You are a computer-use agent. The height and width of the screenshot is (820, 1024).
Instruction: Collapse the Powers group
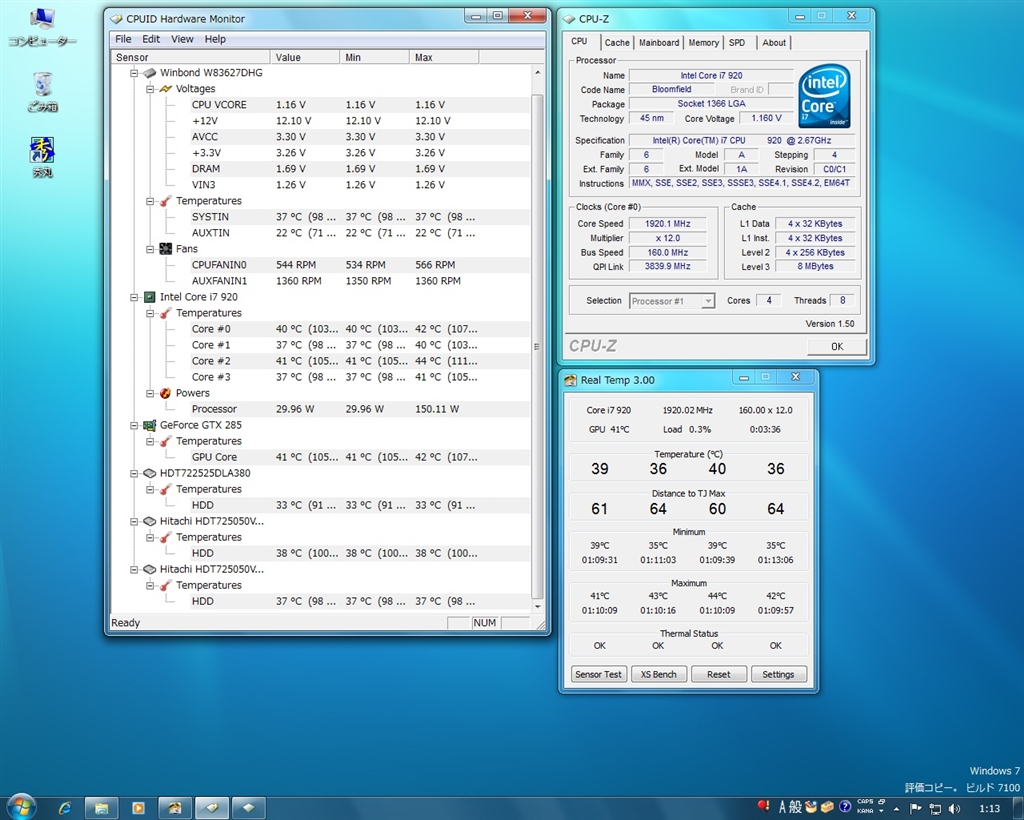point(150,393)
